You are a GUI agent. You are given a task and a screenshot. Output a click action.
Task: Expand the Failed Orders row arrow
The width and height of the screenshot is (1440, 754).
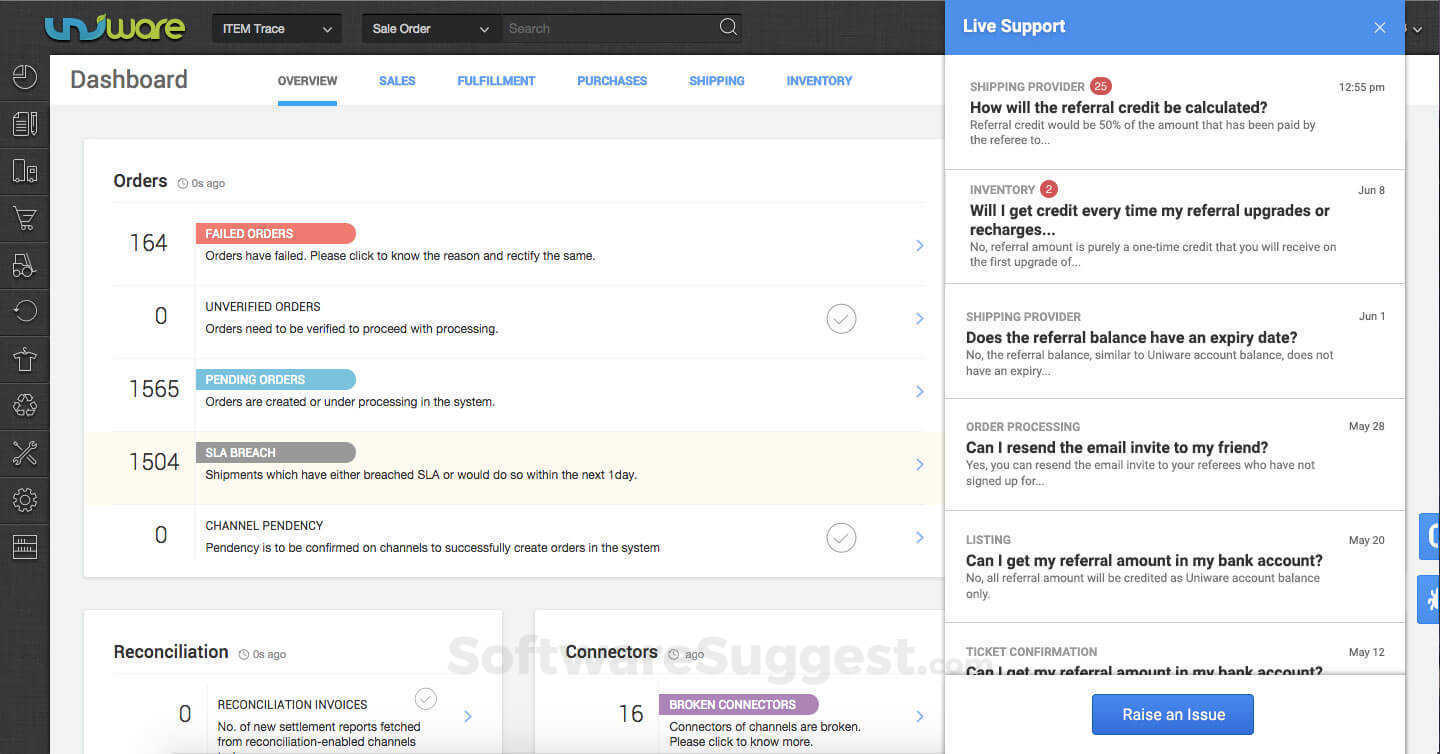pyautogui.click(x=919, y=246)
